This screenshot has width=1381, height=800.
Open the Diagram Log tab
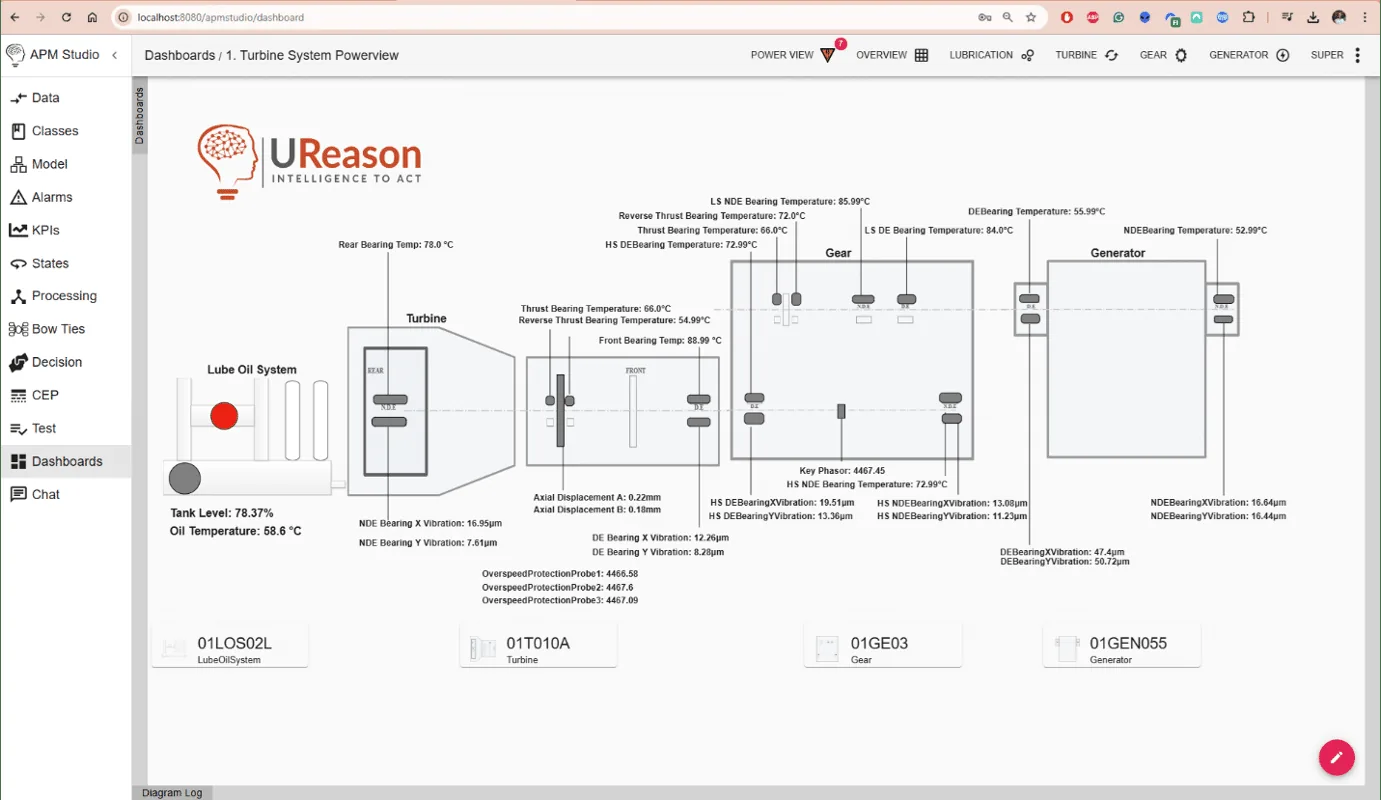(x=172, y=793)
